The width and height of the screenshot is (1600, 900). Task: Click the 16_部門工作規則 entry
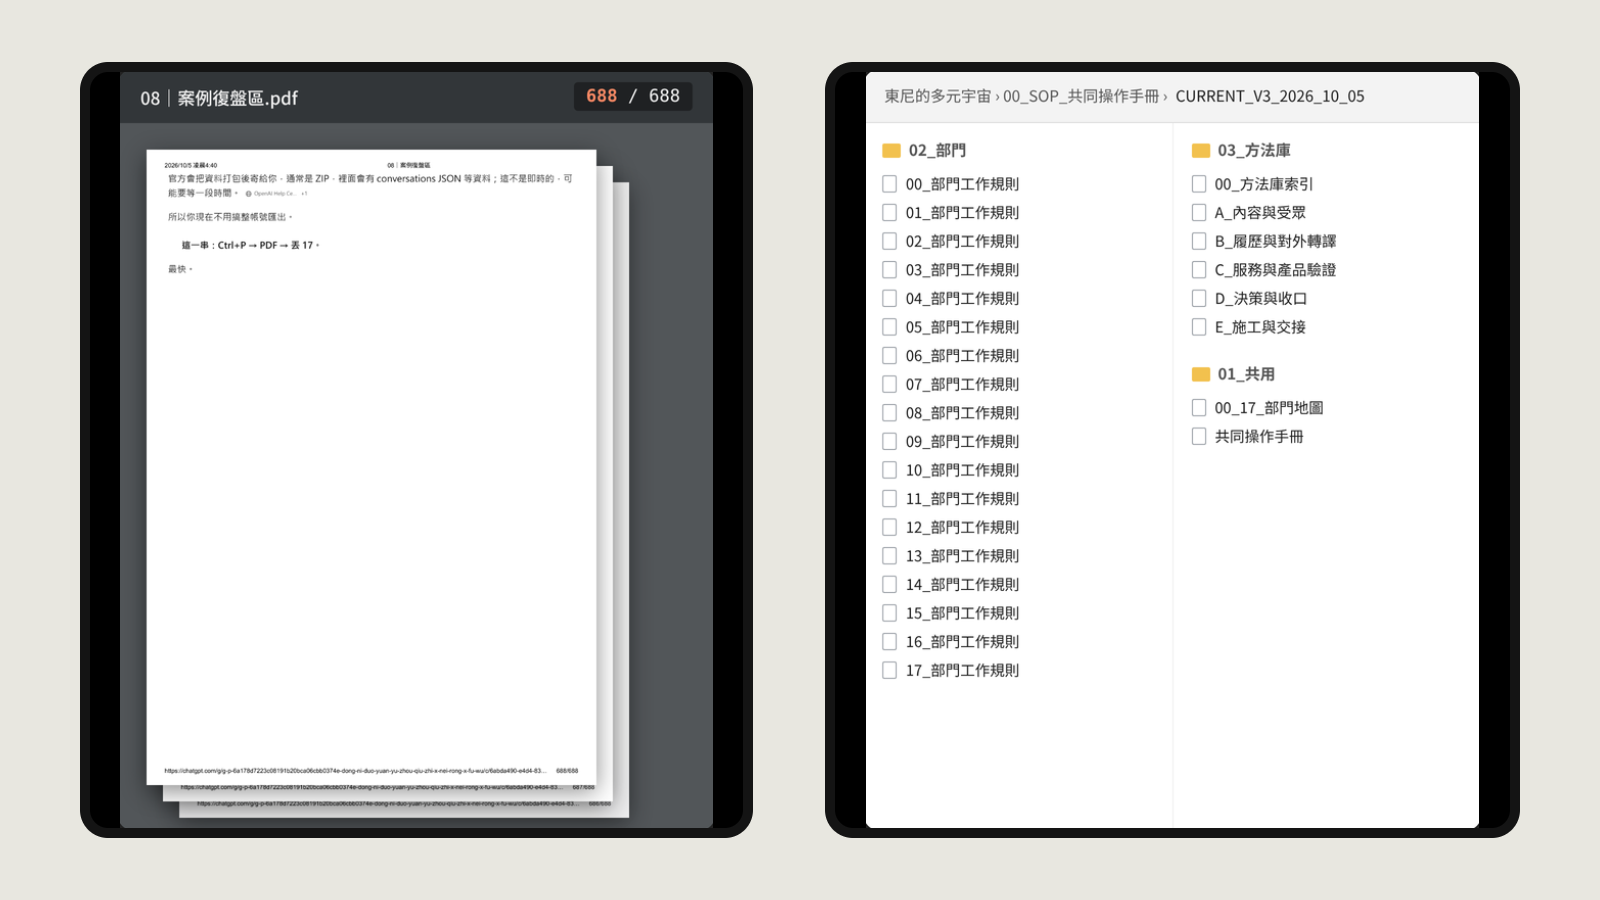(962, 642)
